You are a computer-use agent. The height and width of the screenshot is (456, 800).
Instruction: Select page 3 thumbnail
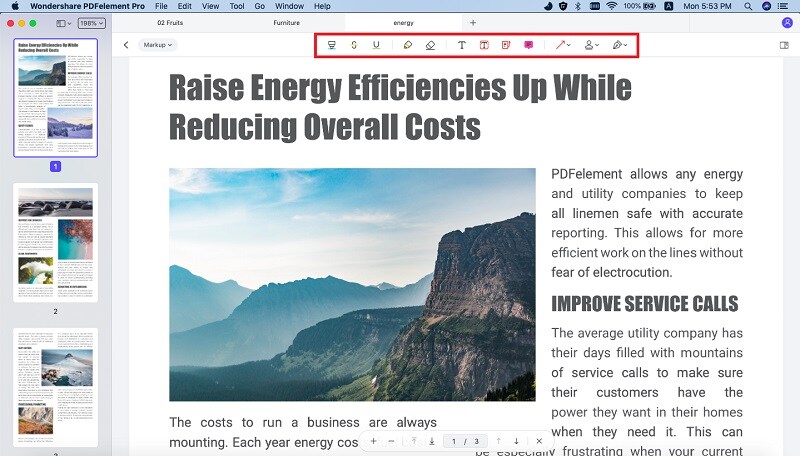coord(56,388)
